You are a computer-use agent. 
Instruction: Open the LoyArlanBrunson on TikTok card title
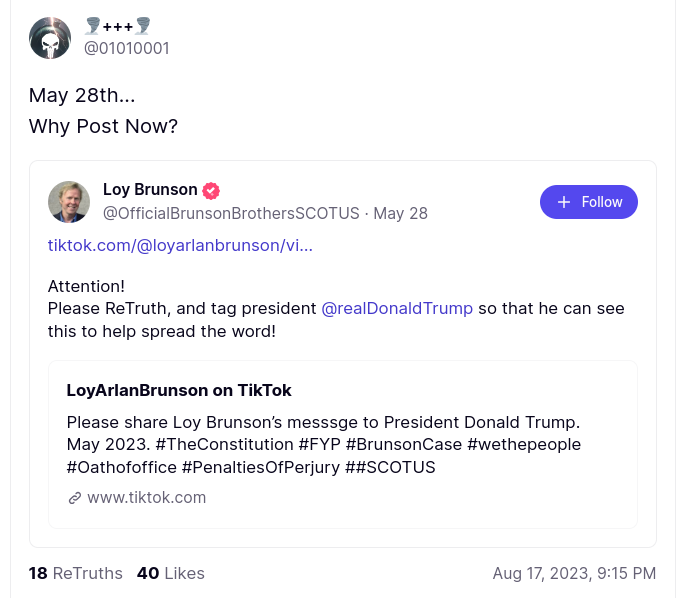pyautogui.click(x=179, y=390)
